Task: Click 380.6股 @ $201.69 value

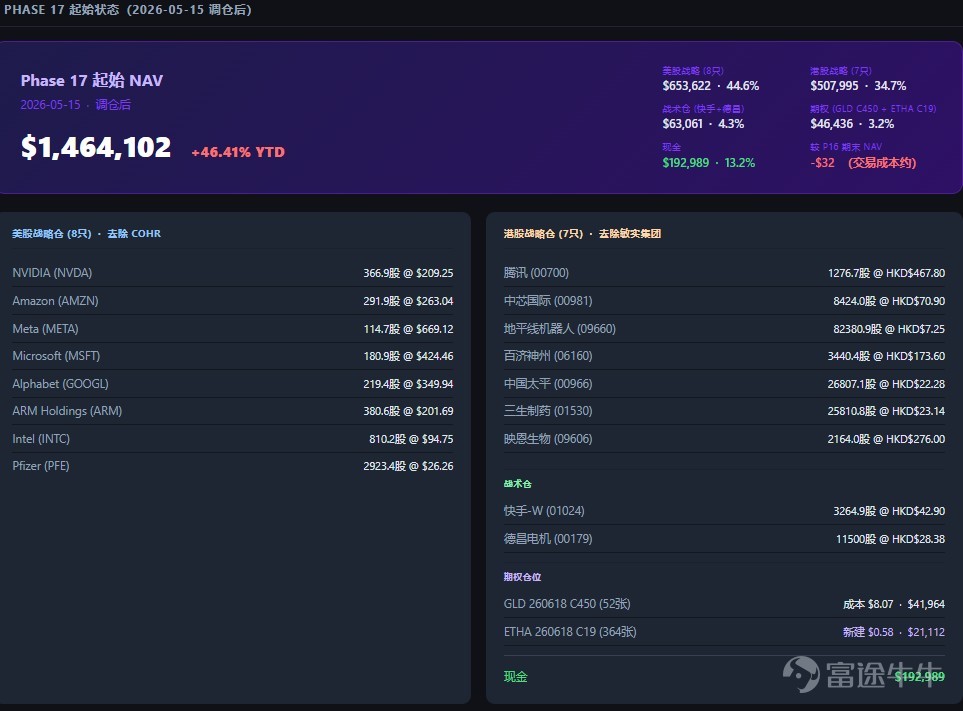Action: (408, 411)
